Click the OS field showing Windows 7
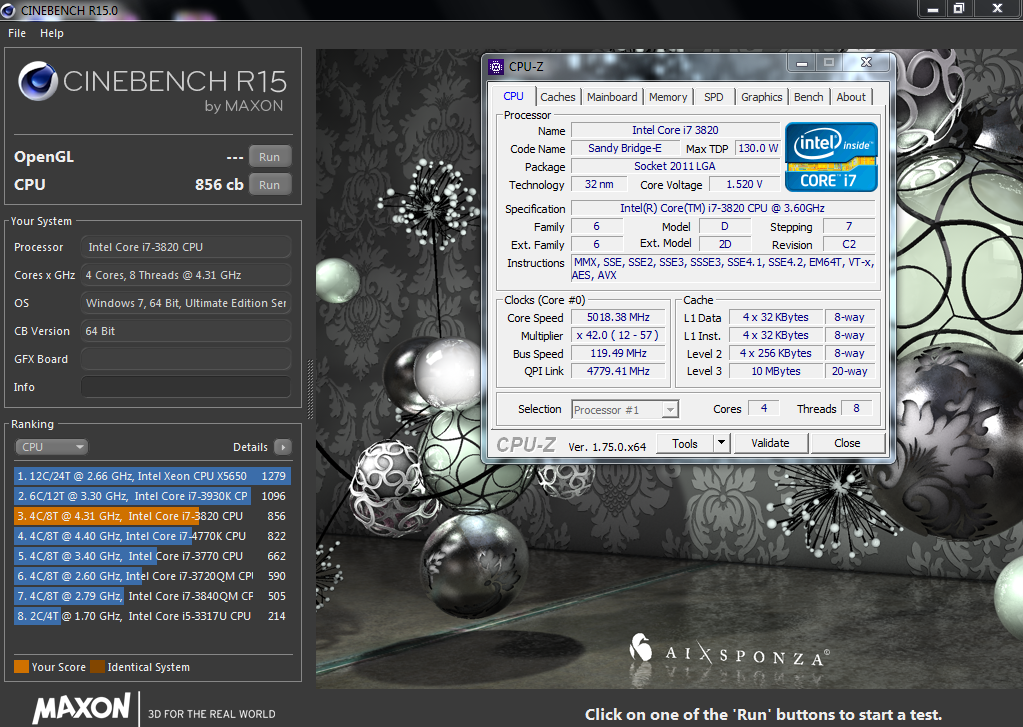The height and width of the screenshot is (727, 1023). [186, 303]
